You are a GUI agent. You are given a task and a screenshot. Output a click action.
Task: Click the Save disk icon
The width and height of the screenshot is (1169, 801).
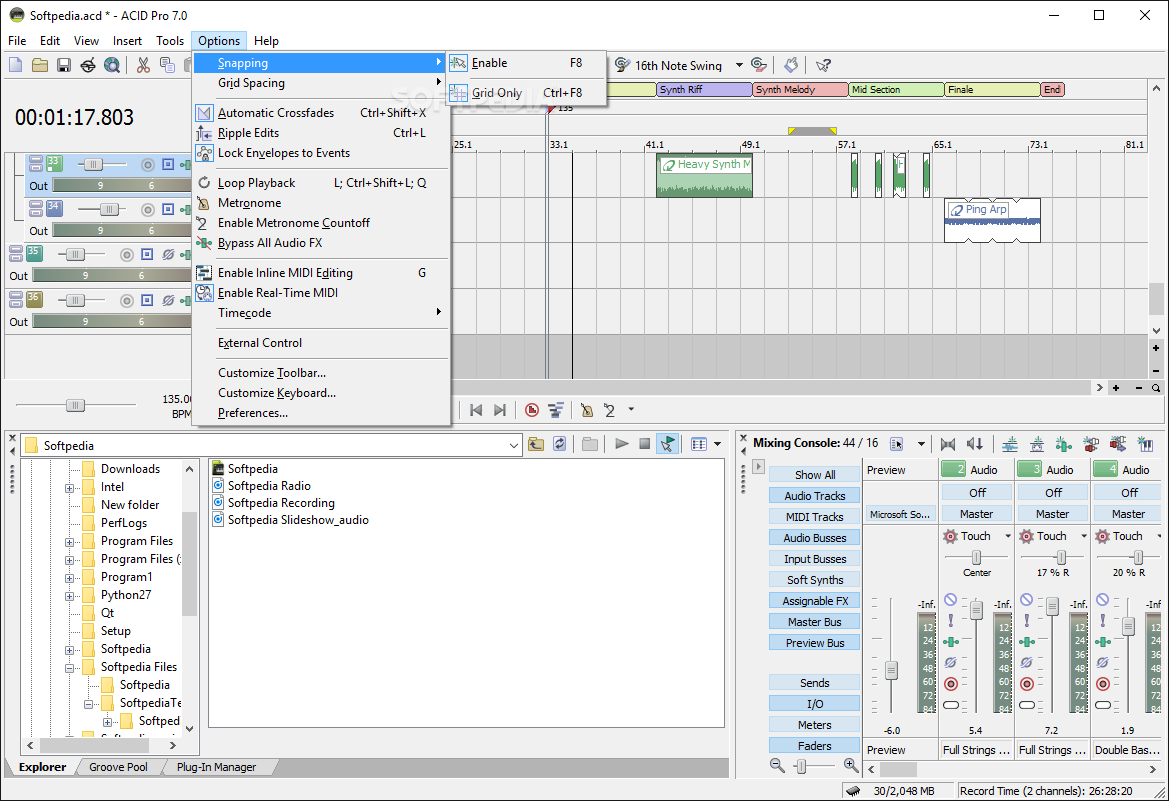click(x=64, y=65)
